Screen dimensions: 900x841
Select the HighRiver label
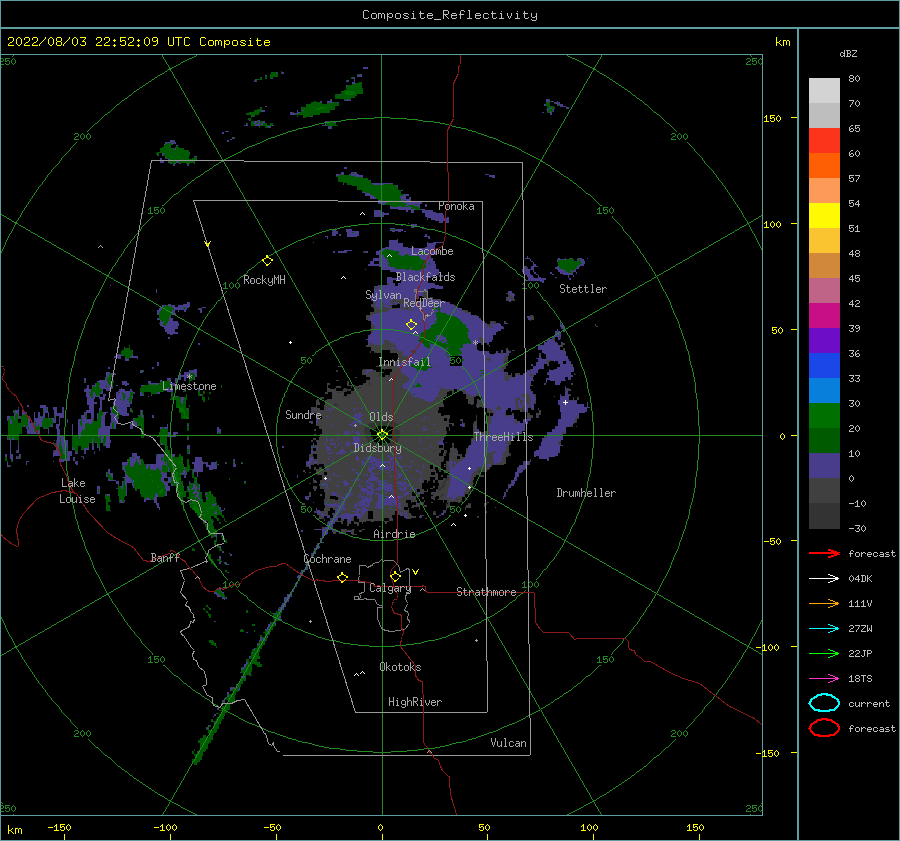pos(415,702)
